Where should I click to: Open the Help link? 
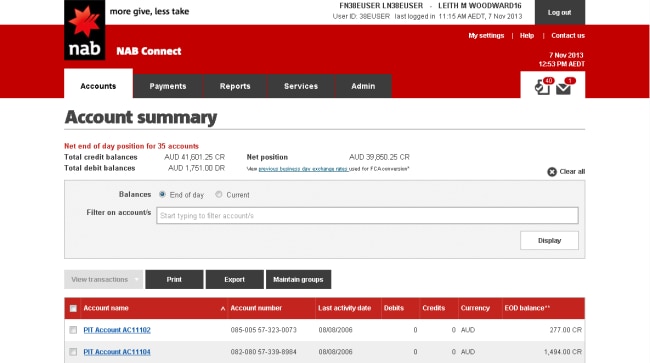click(x=527, y=36)
